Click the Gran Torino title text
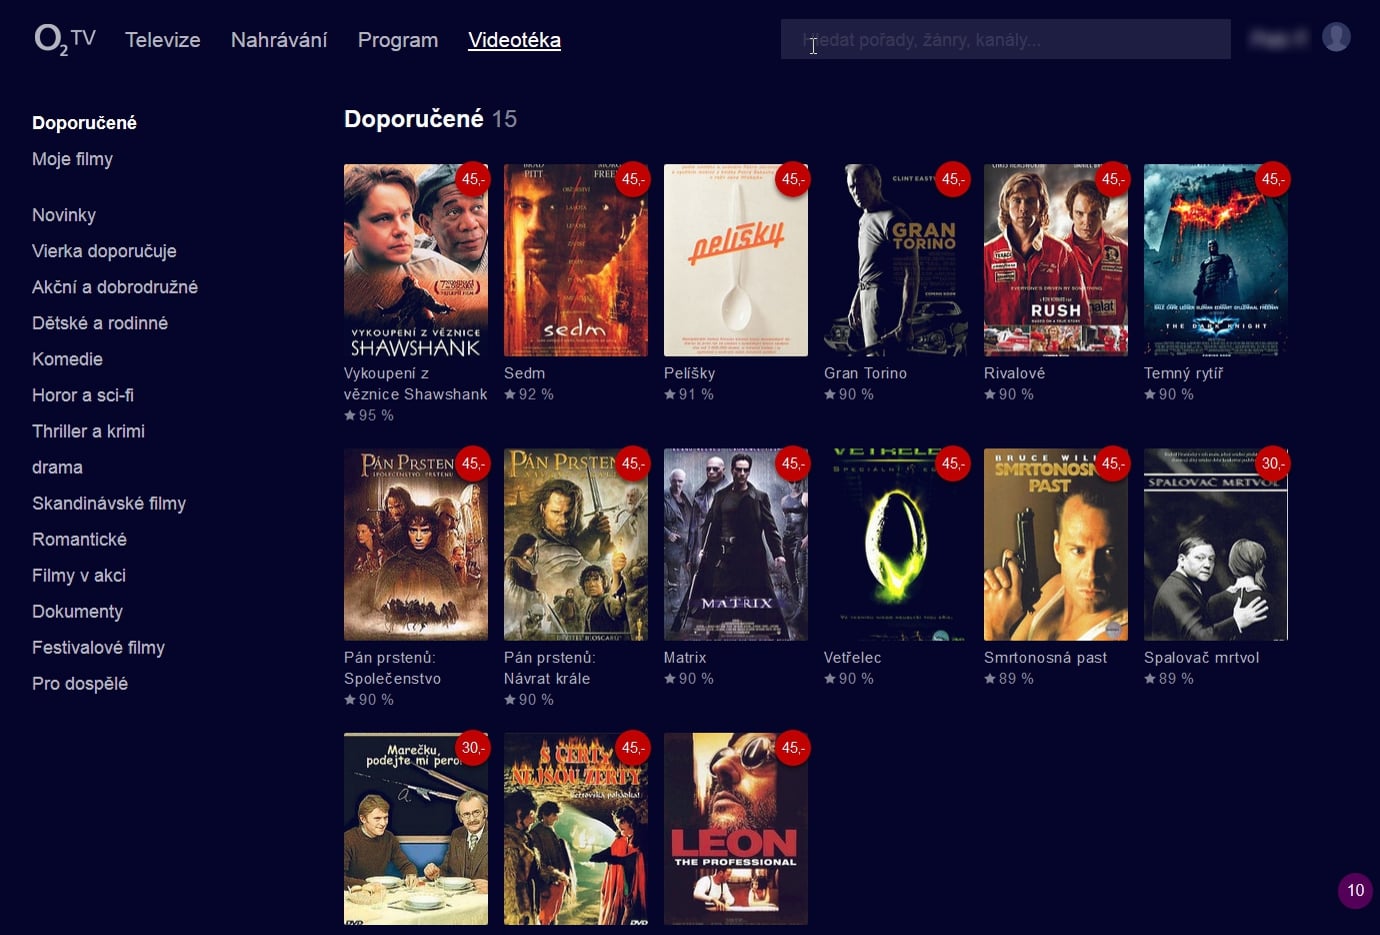1380x935 pixels. click(x=865, y=373)
